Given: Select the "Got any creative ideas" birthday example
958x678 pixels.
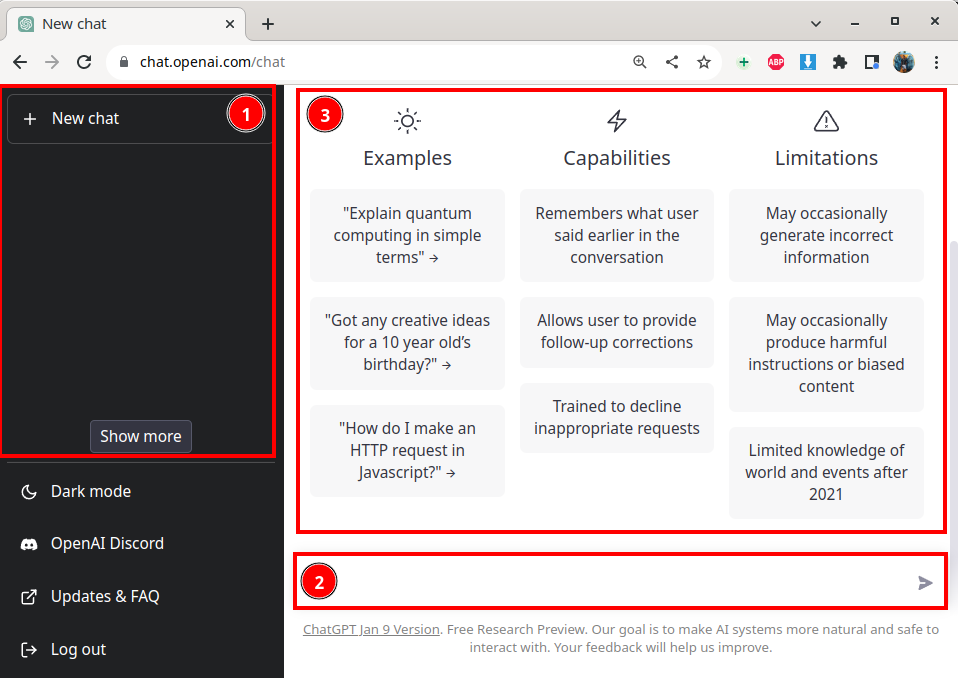Looking at the screenshot, I should [407, 343].
